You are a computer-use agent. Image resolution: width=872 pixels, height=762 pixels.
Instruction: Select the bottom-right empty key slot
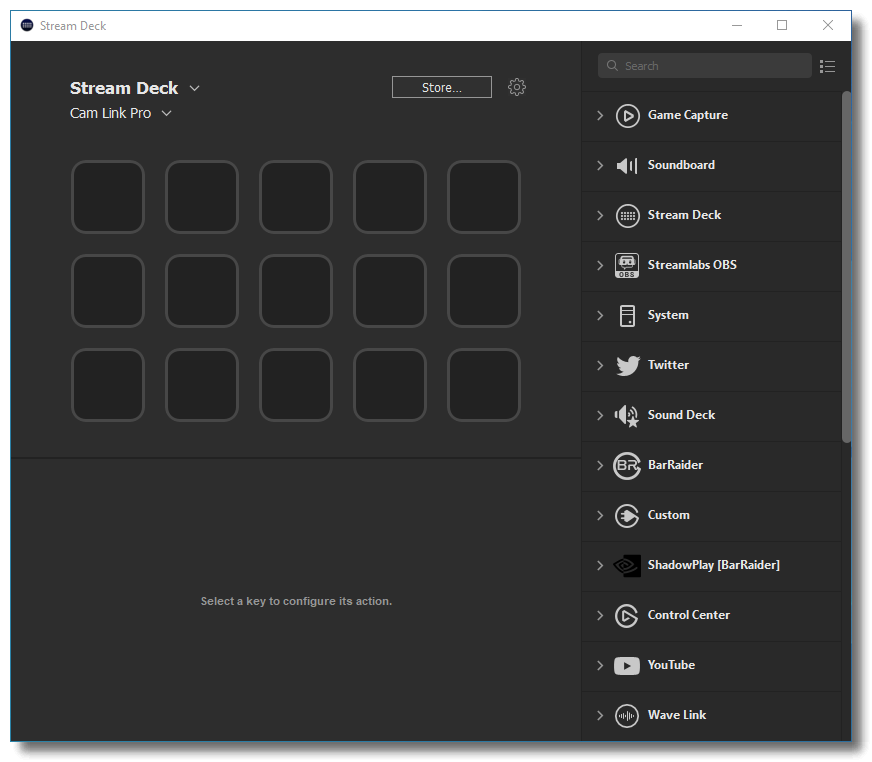[484, 385]
